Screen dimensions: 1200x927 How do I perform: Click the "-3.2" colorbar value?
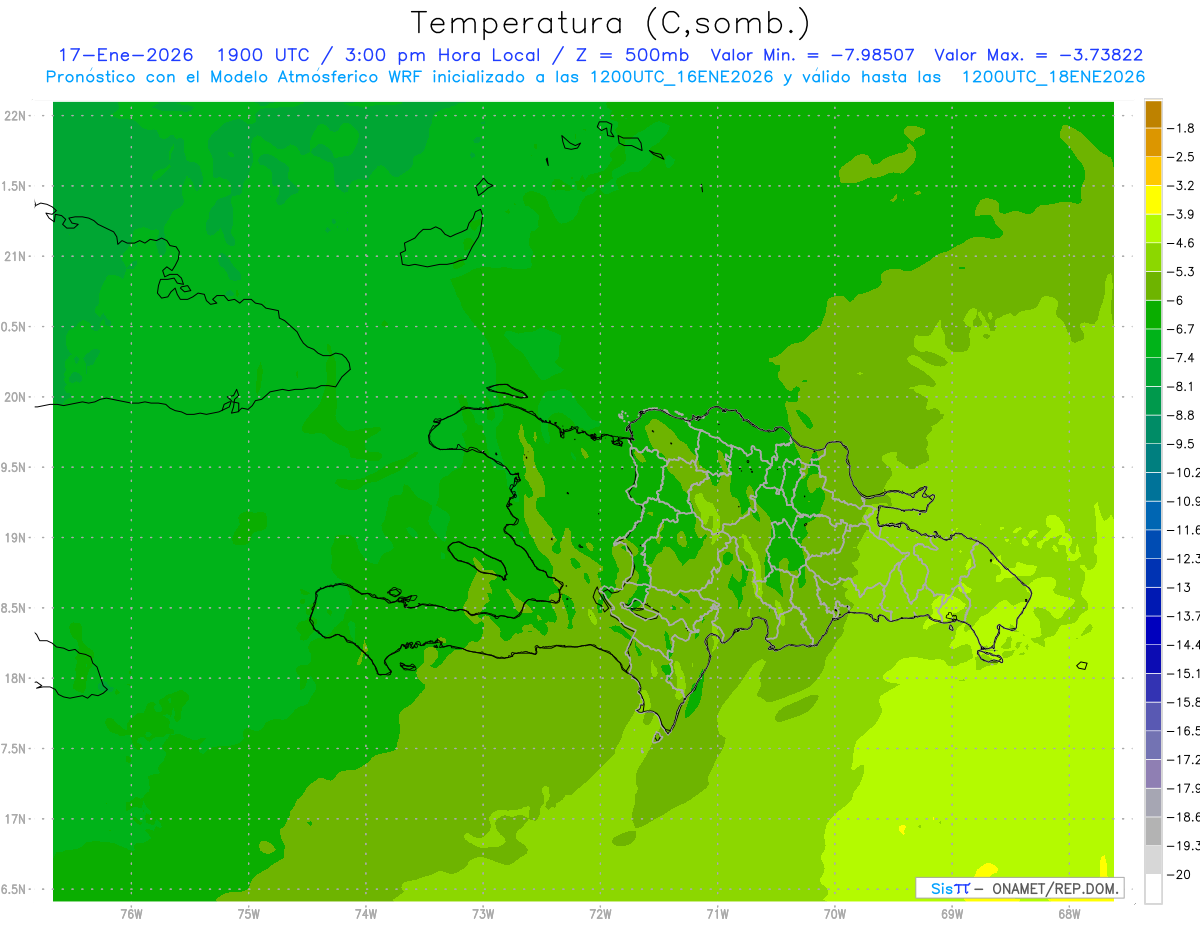(1182, 185)
